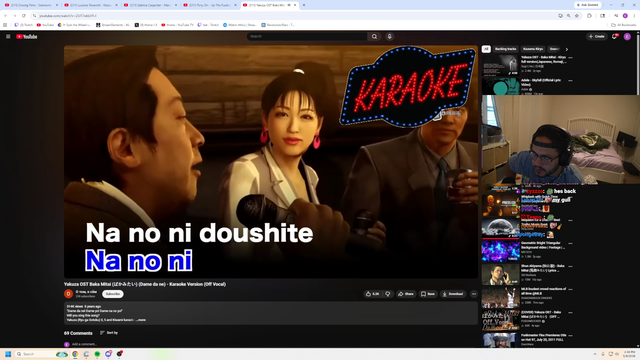Switch to the Luciano Pavarotti browser tab

click(90, 5)
